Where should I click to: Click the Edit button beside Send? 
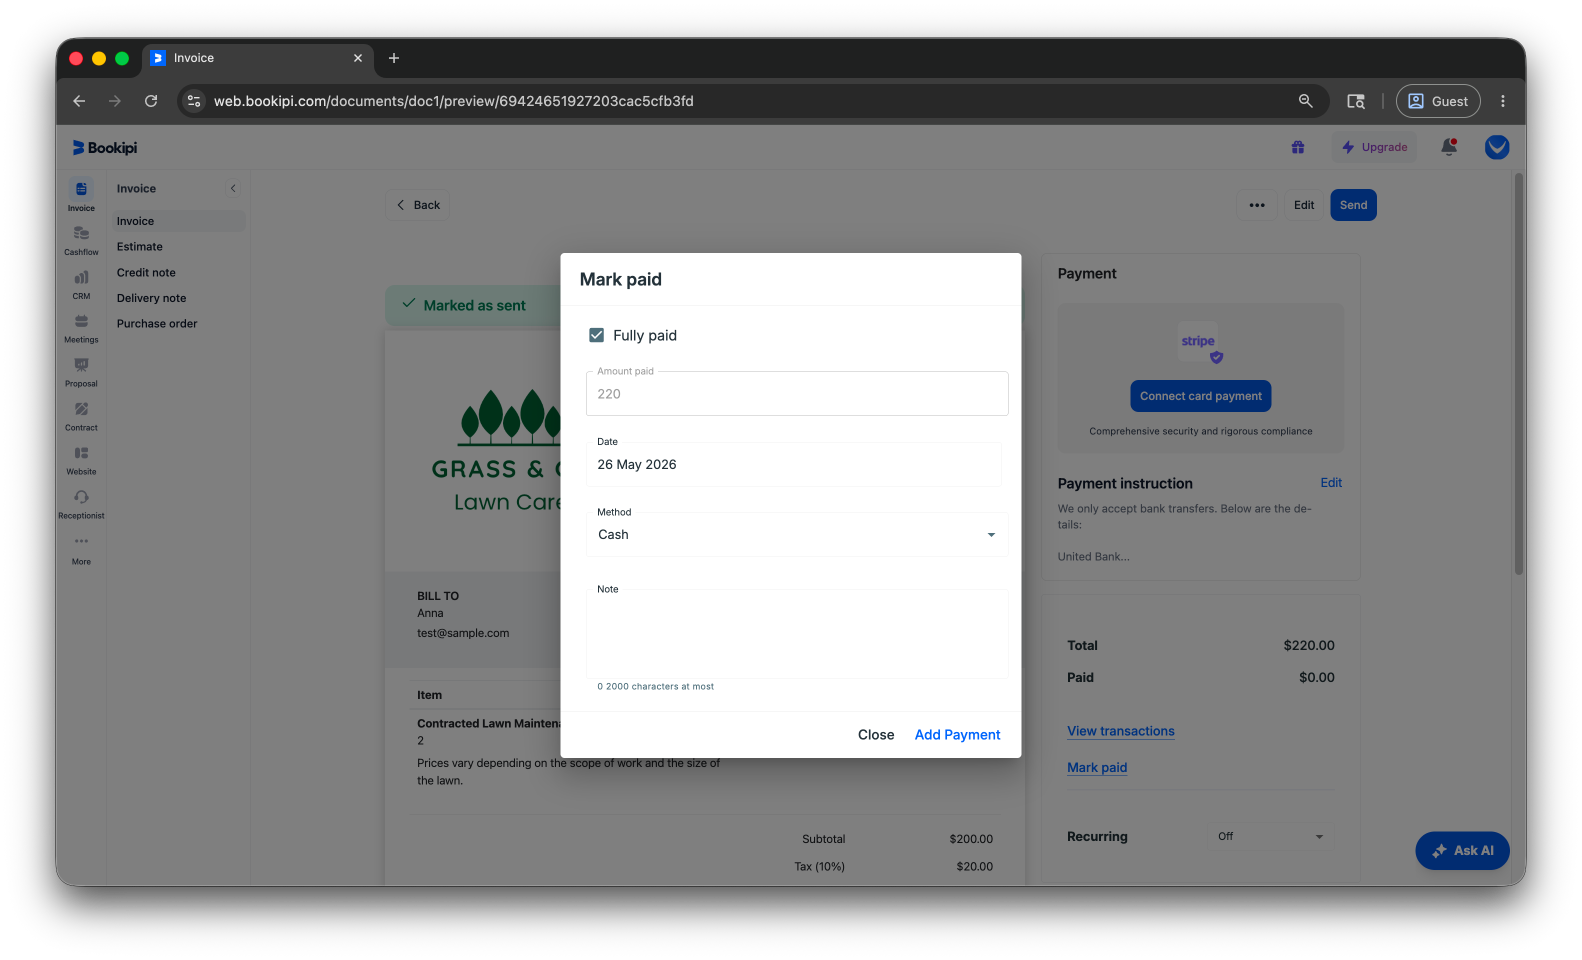click(1304, 205)
